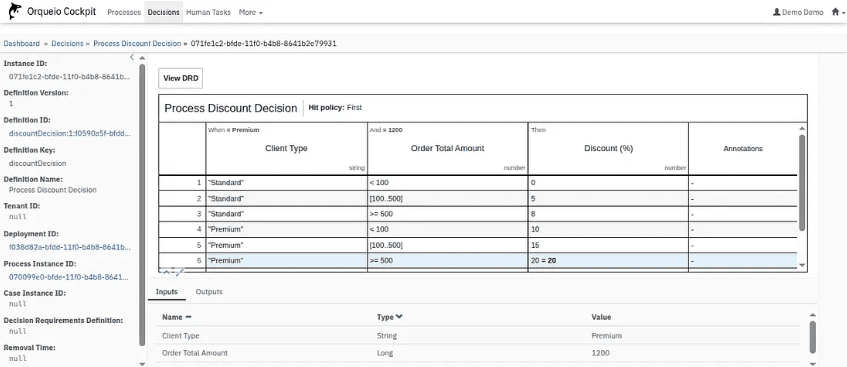Select the [100..500] cell in rule 2
The image size is (847, 367).
pos(447,198)
